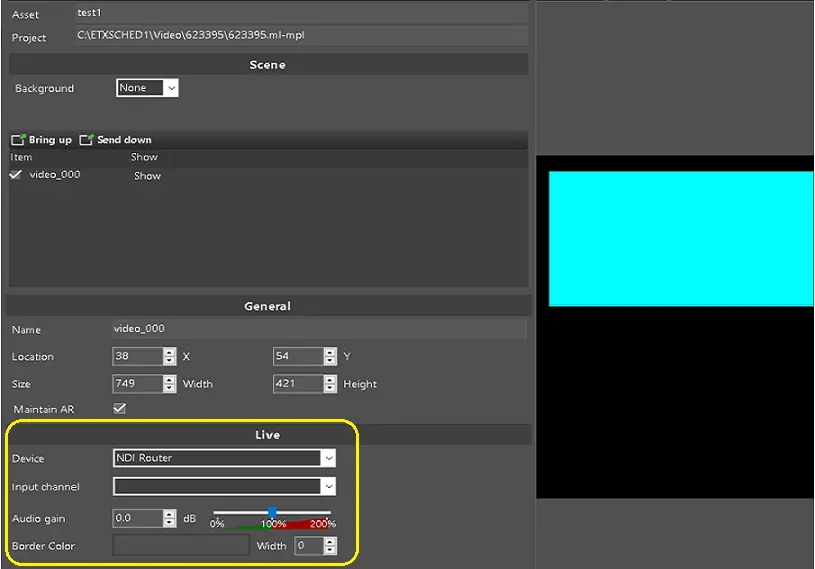Click the Bring up icon button
Viewport: 815px width, 569px height.
click(x=18, y=140)
